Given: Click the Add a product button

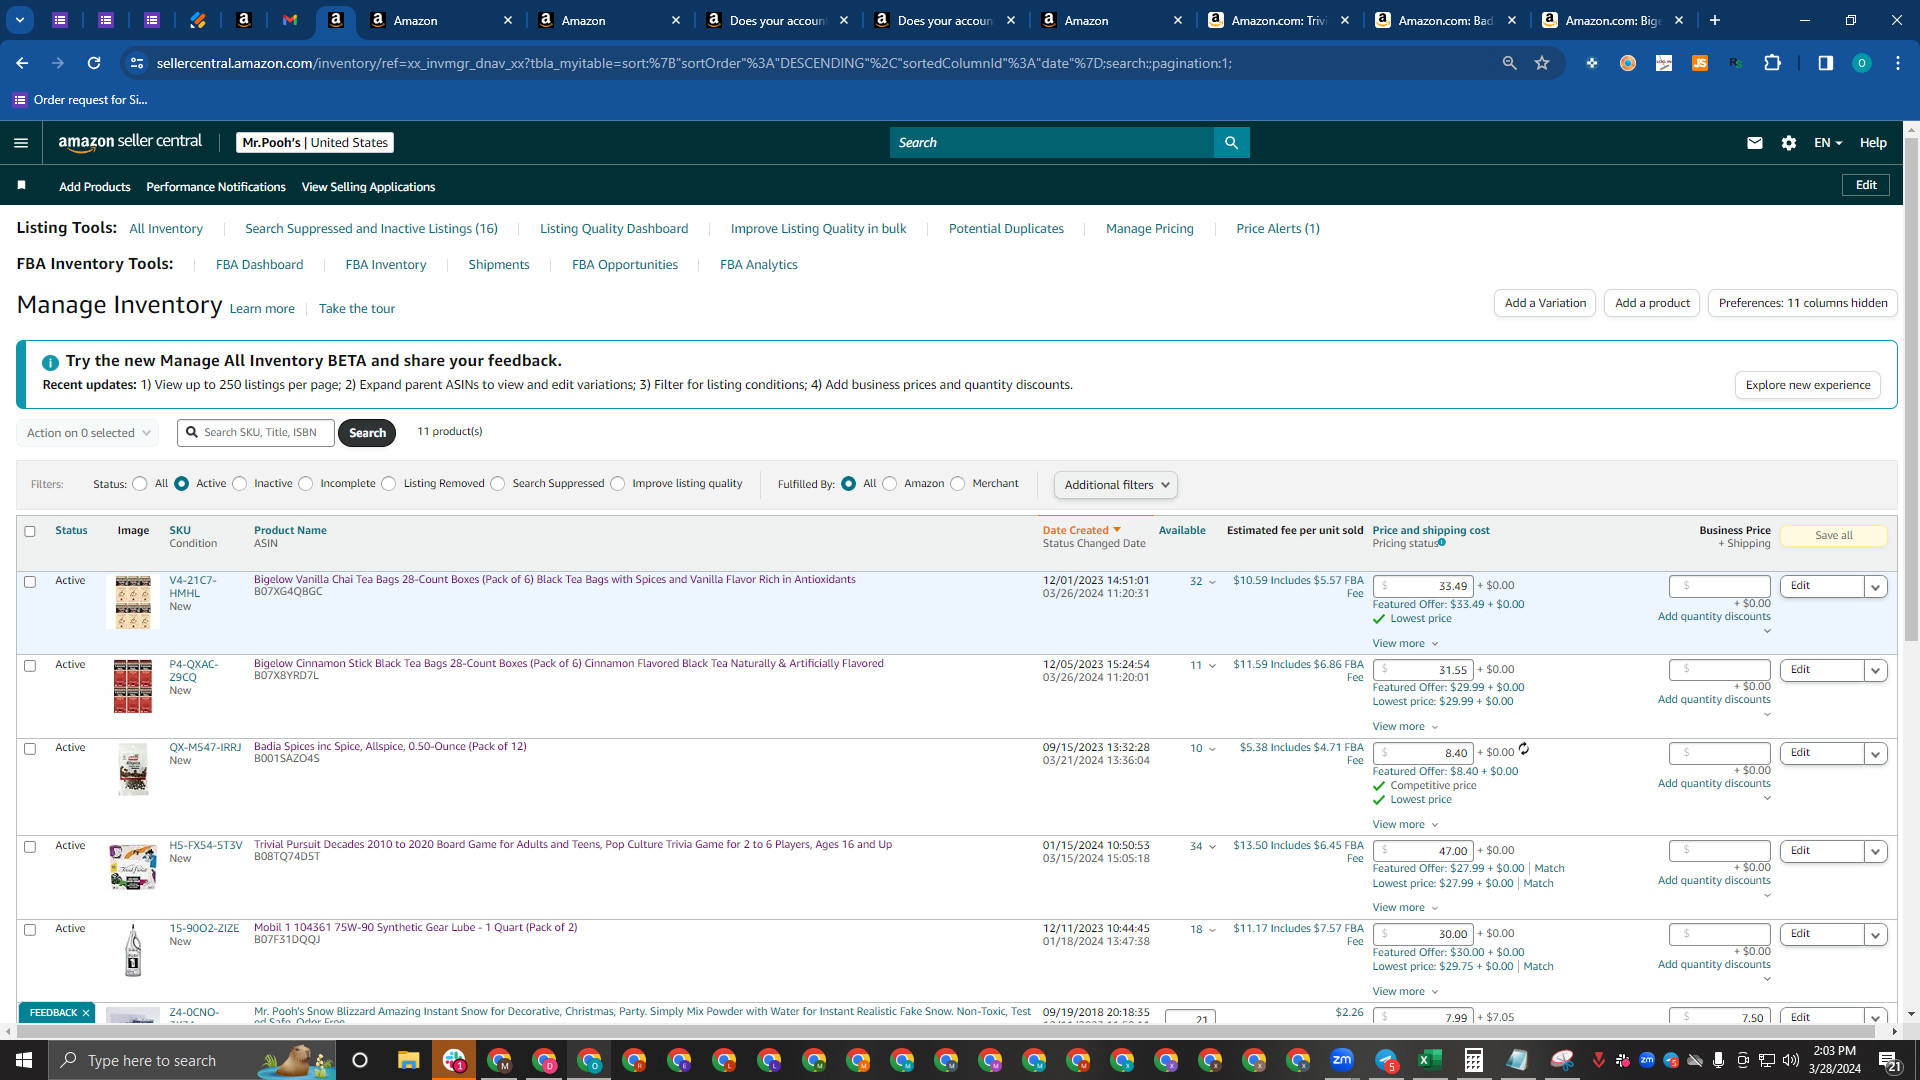Looking at the screenshot, I should coord(1652,303).
